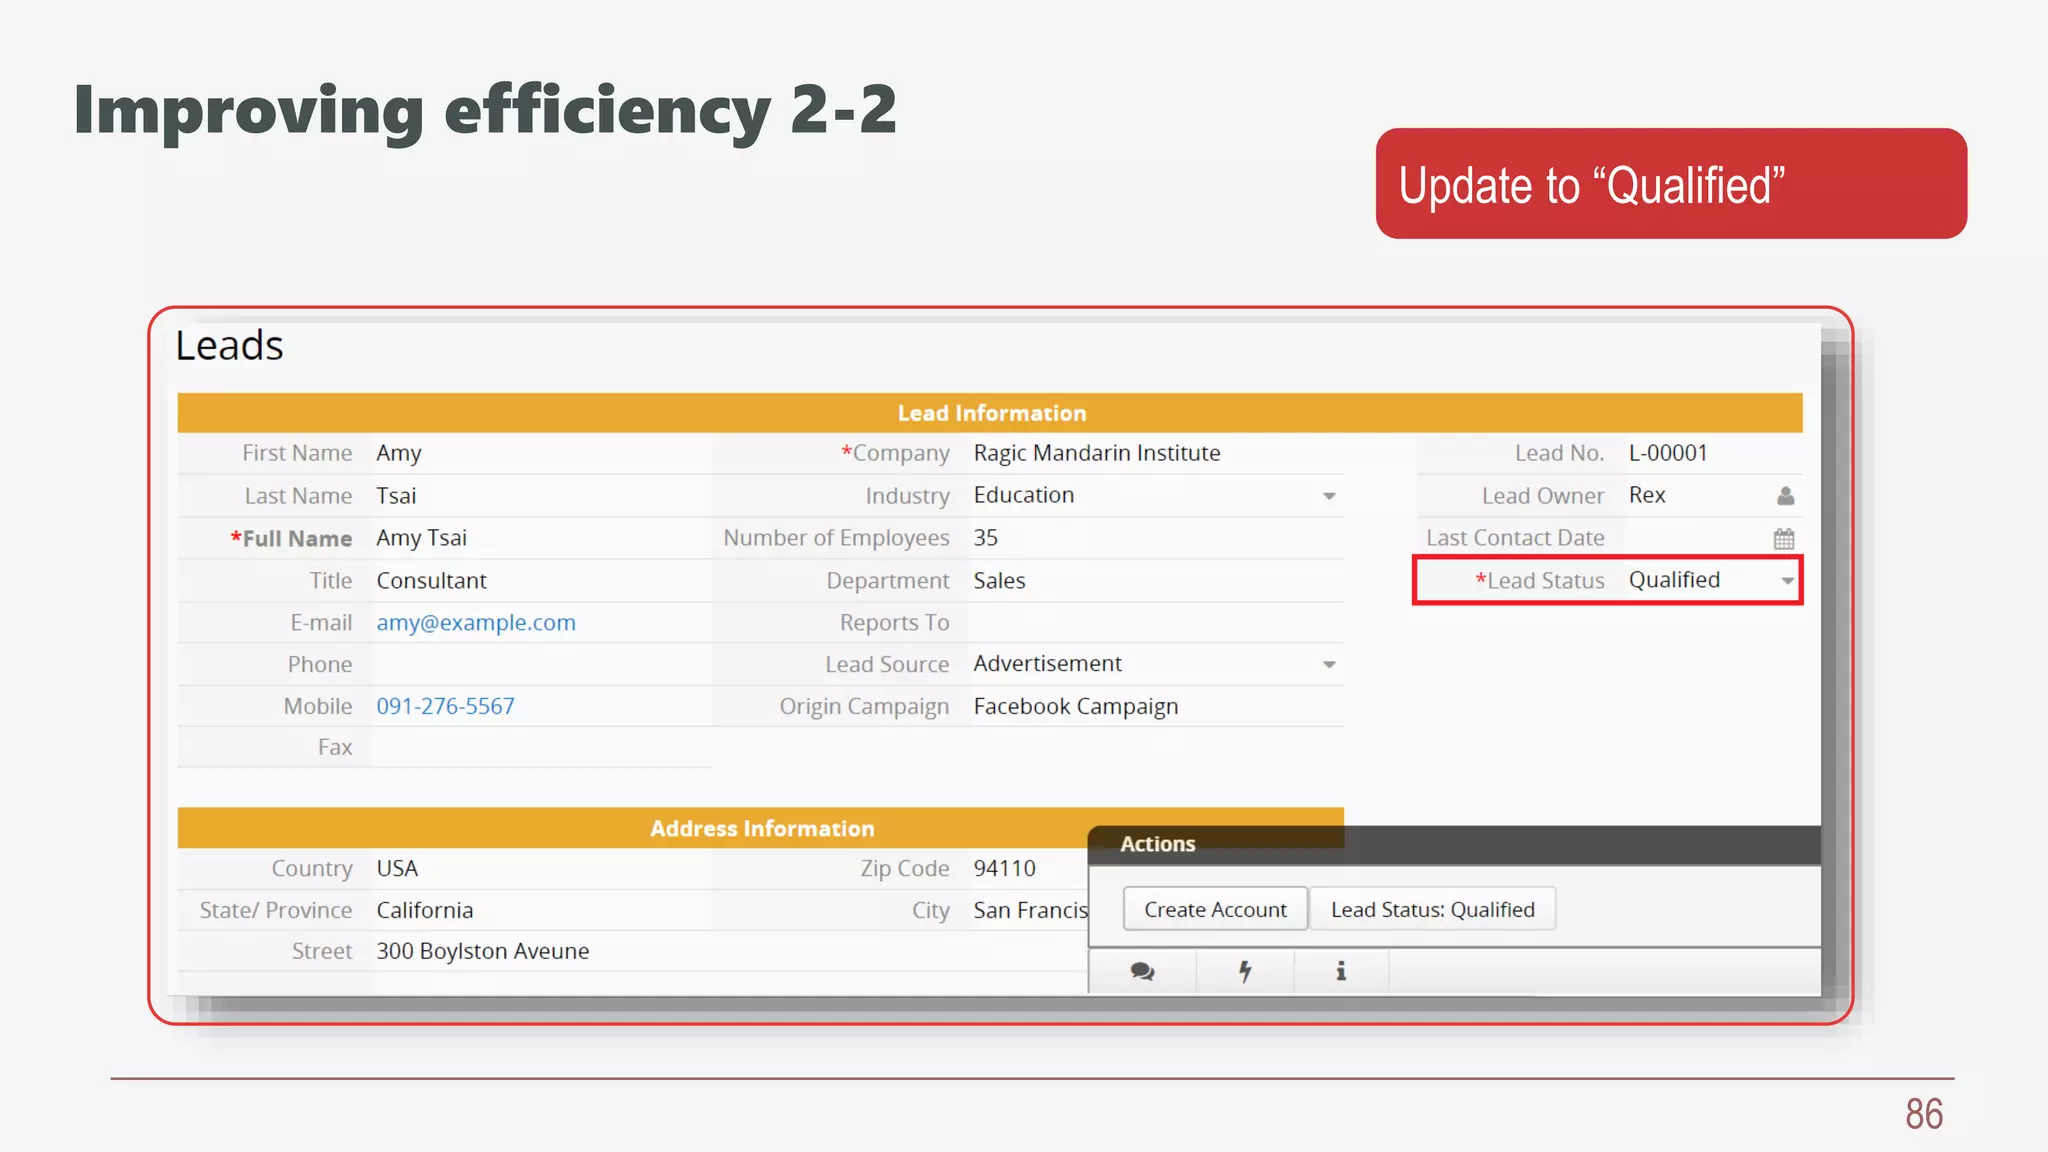The image size is (2048, 1152).
Task: Expand the Industry dropdown arrow
Action: 1329,496
